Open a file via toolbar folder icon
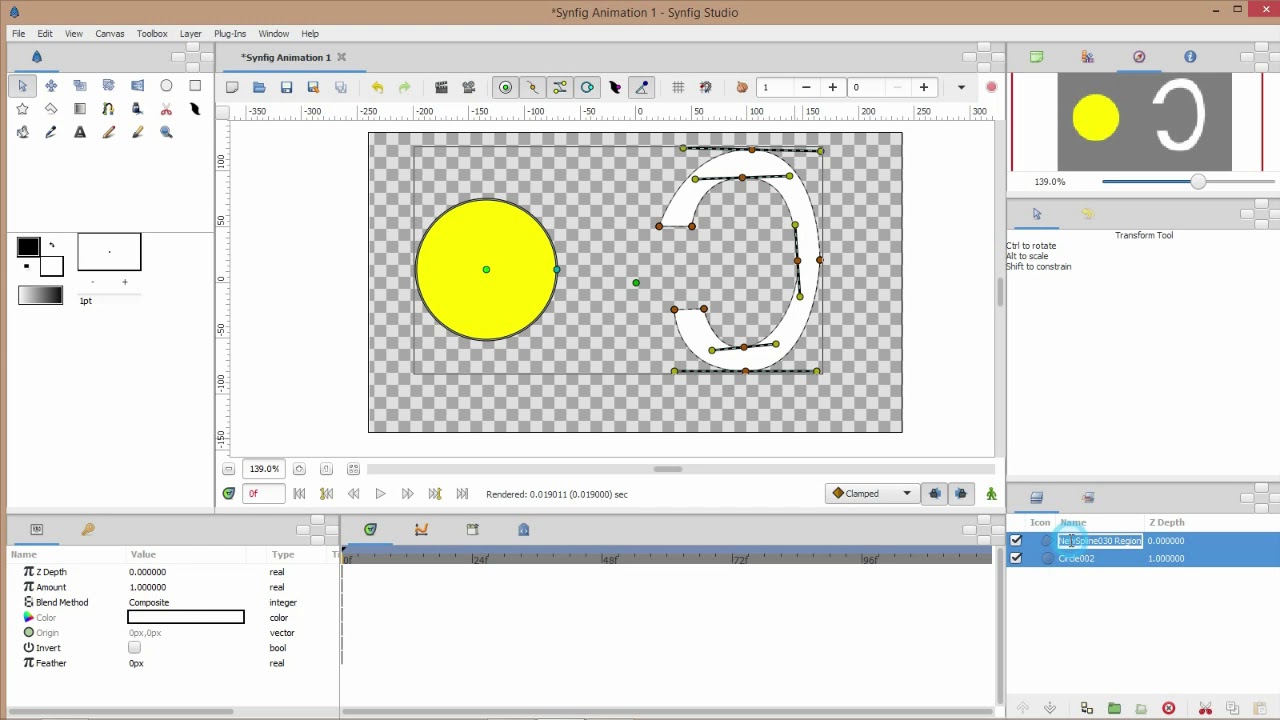This screenshot has height=720, width=1280. (259, 88)
